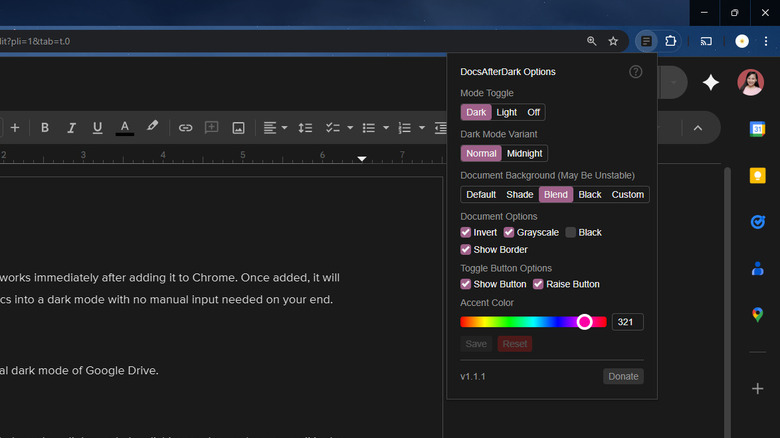The height and width of the screenshot is (438, 780).
Task: Enable the Black document option checkbox
Action: (570, 232)
